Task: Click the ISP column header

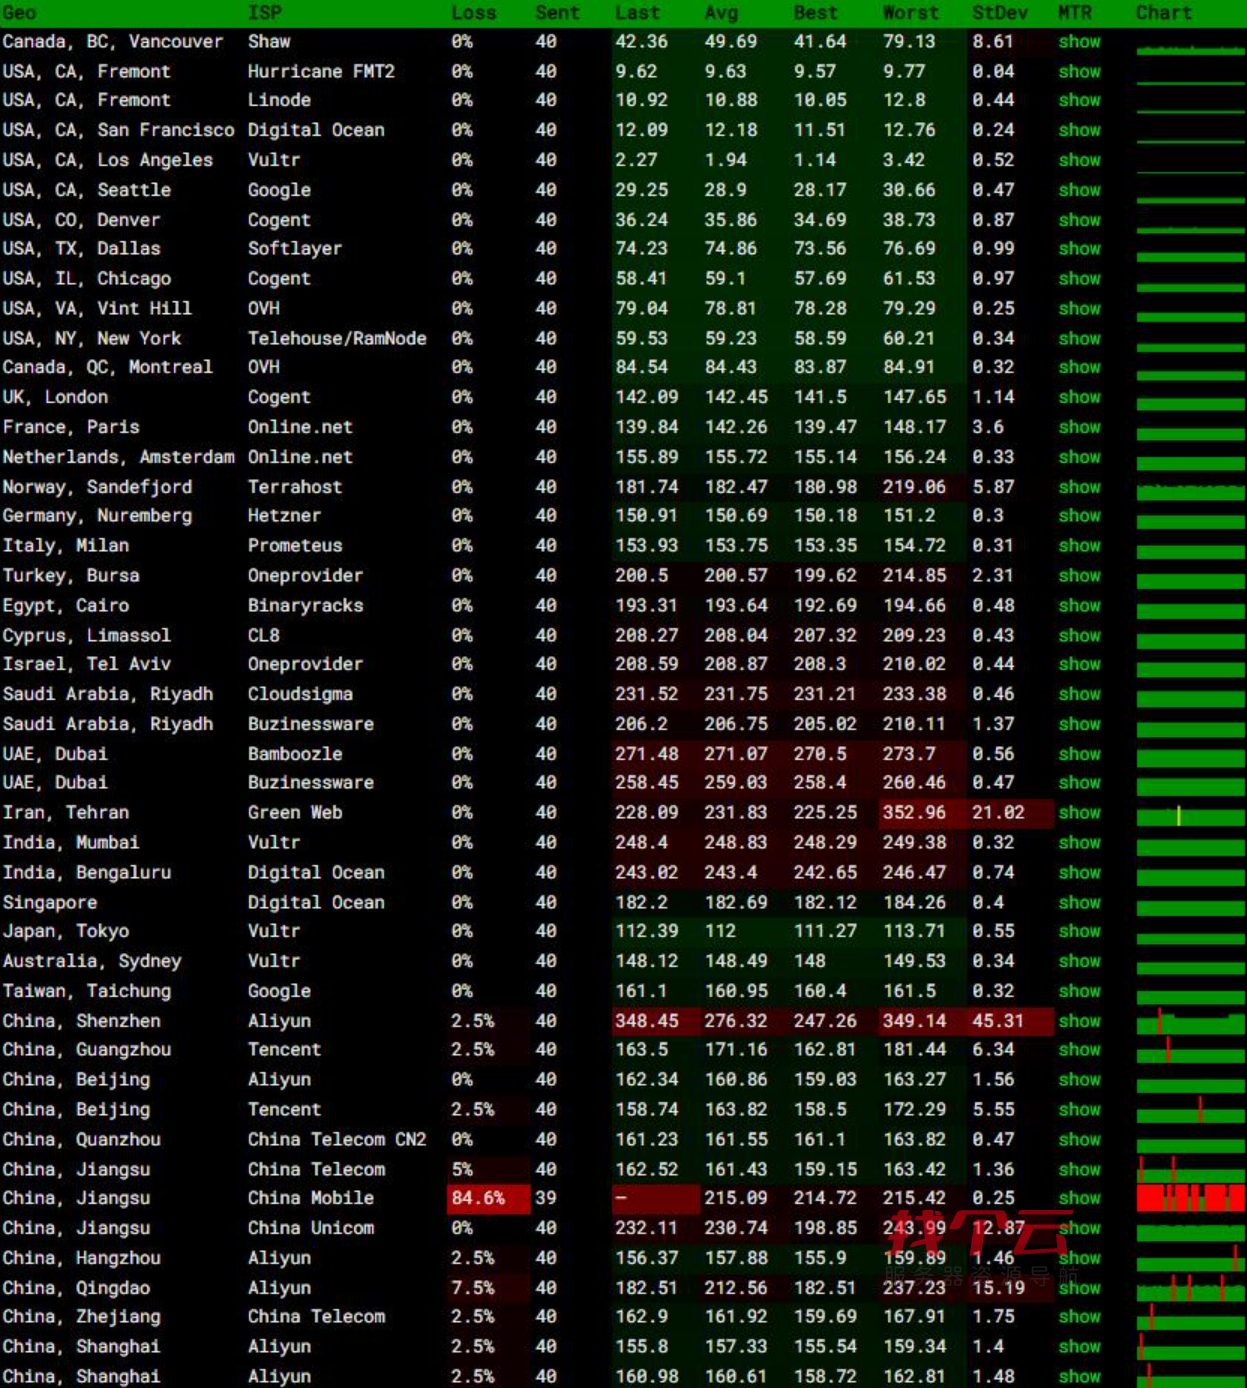Action: pos(265,13)
